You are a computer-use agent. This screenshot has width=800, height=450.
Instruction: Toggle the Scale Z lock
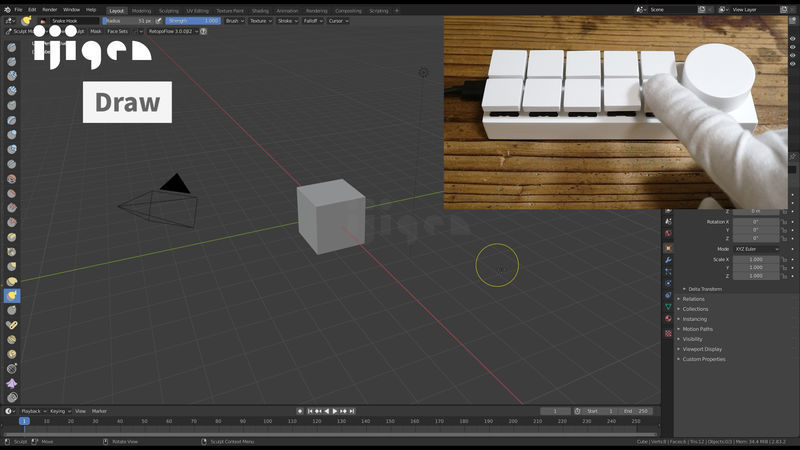click(784, 276)
